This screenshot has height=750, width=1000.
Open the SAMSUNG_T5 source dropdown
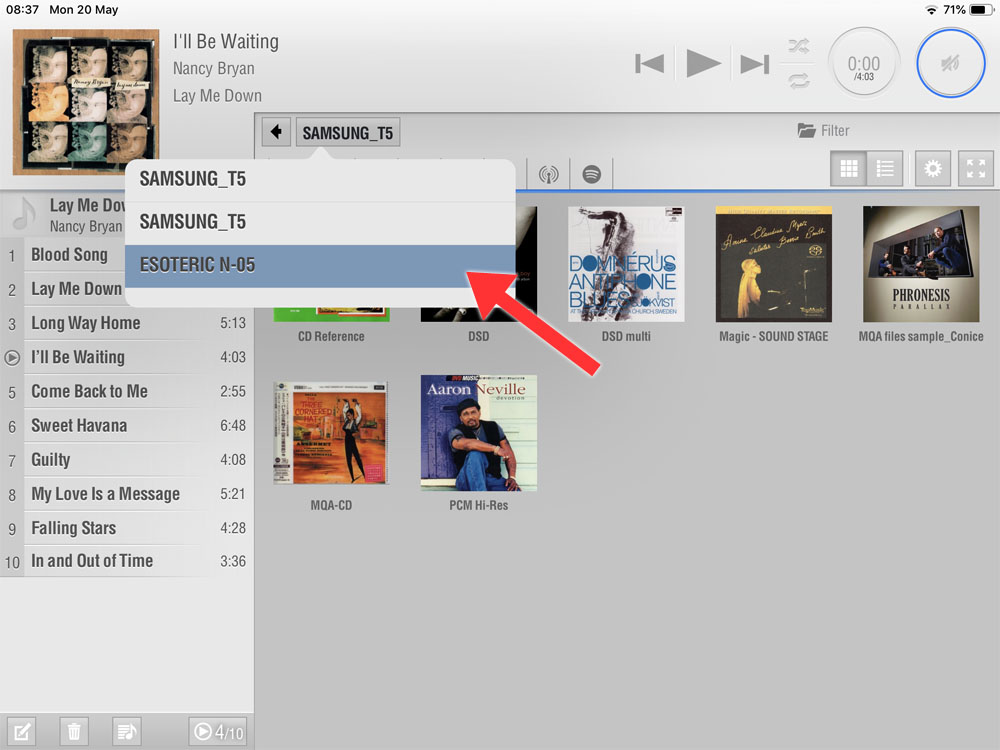pyautogui.click(x=348, y=132)
